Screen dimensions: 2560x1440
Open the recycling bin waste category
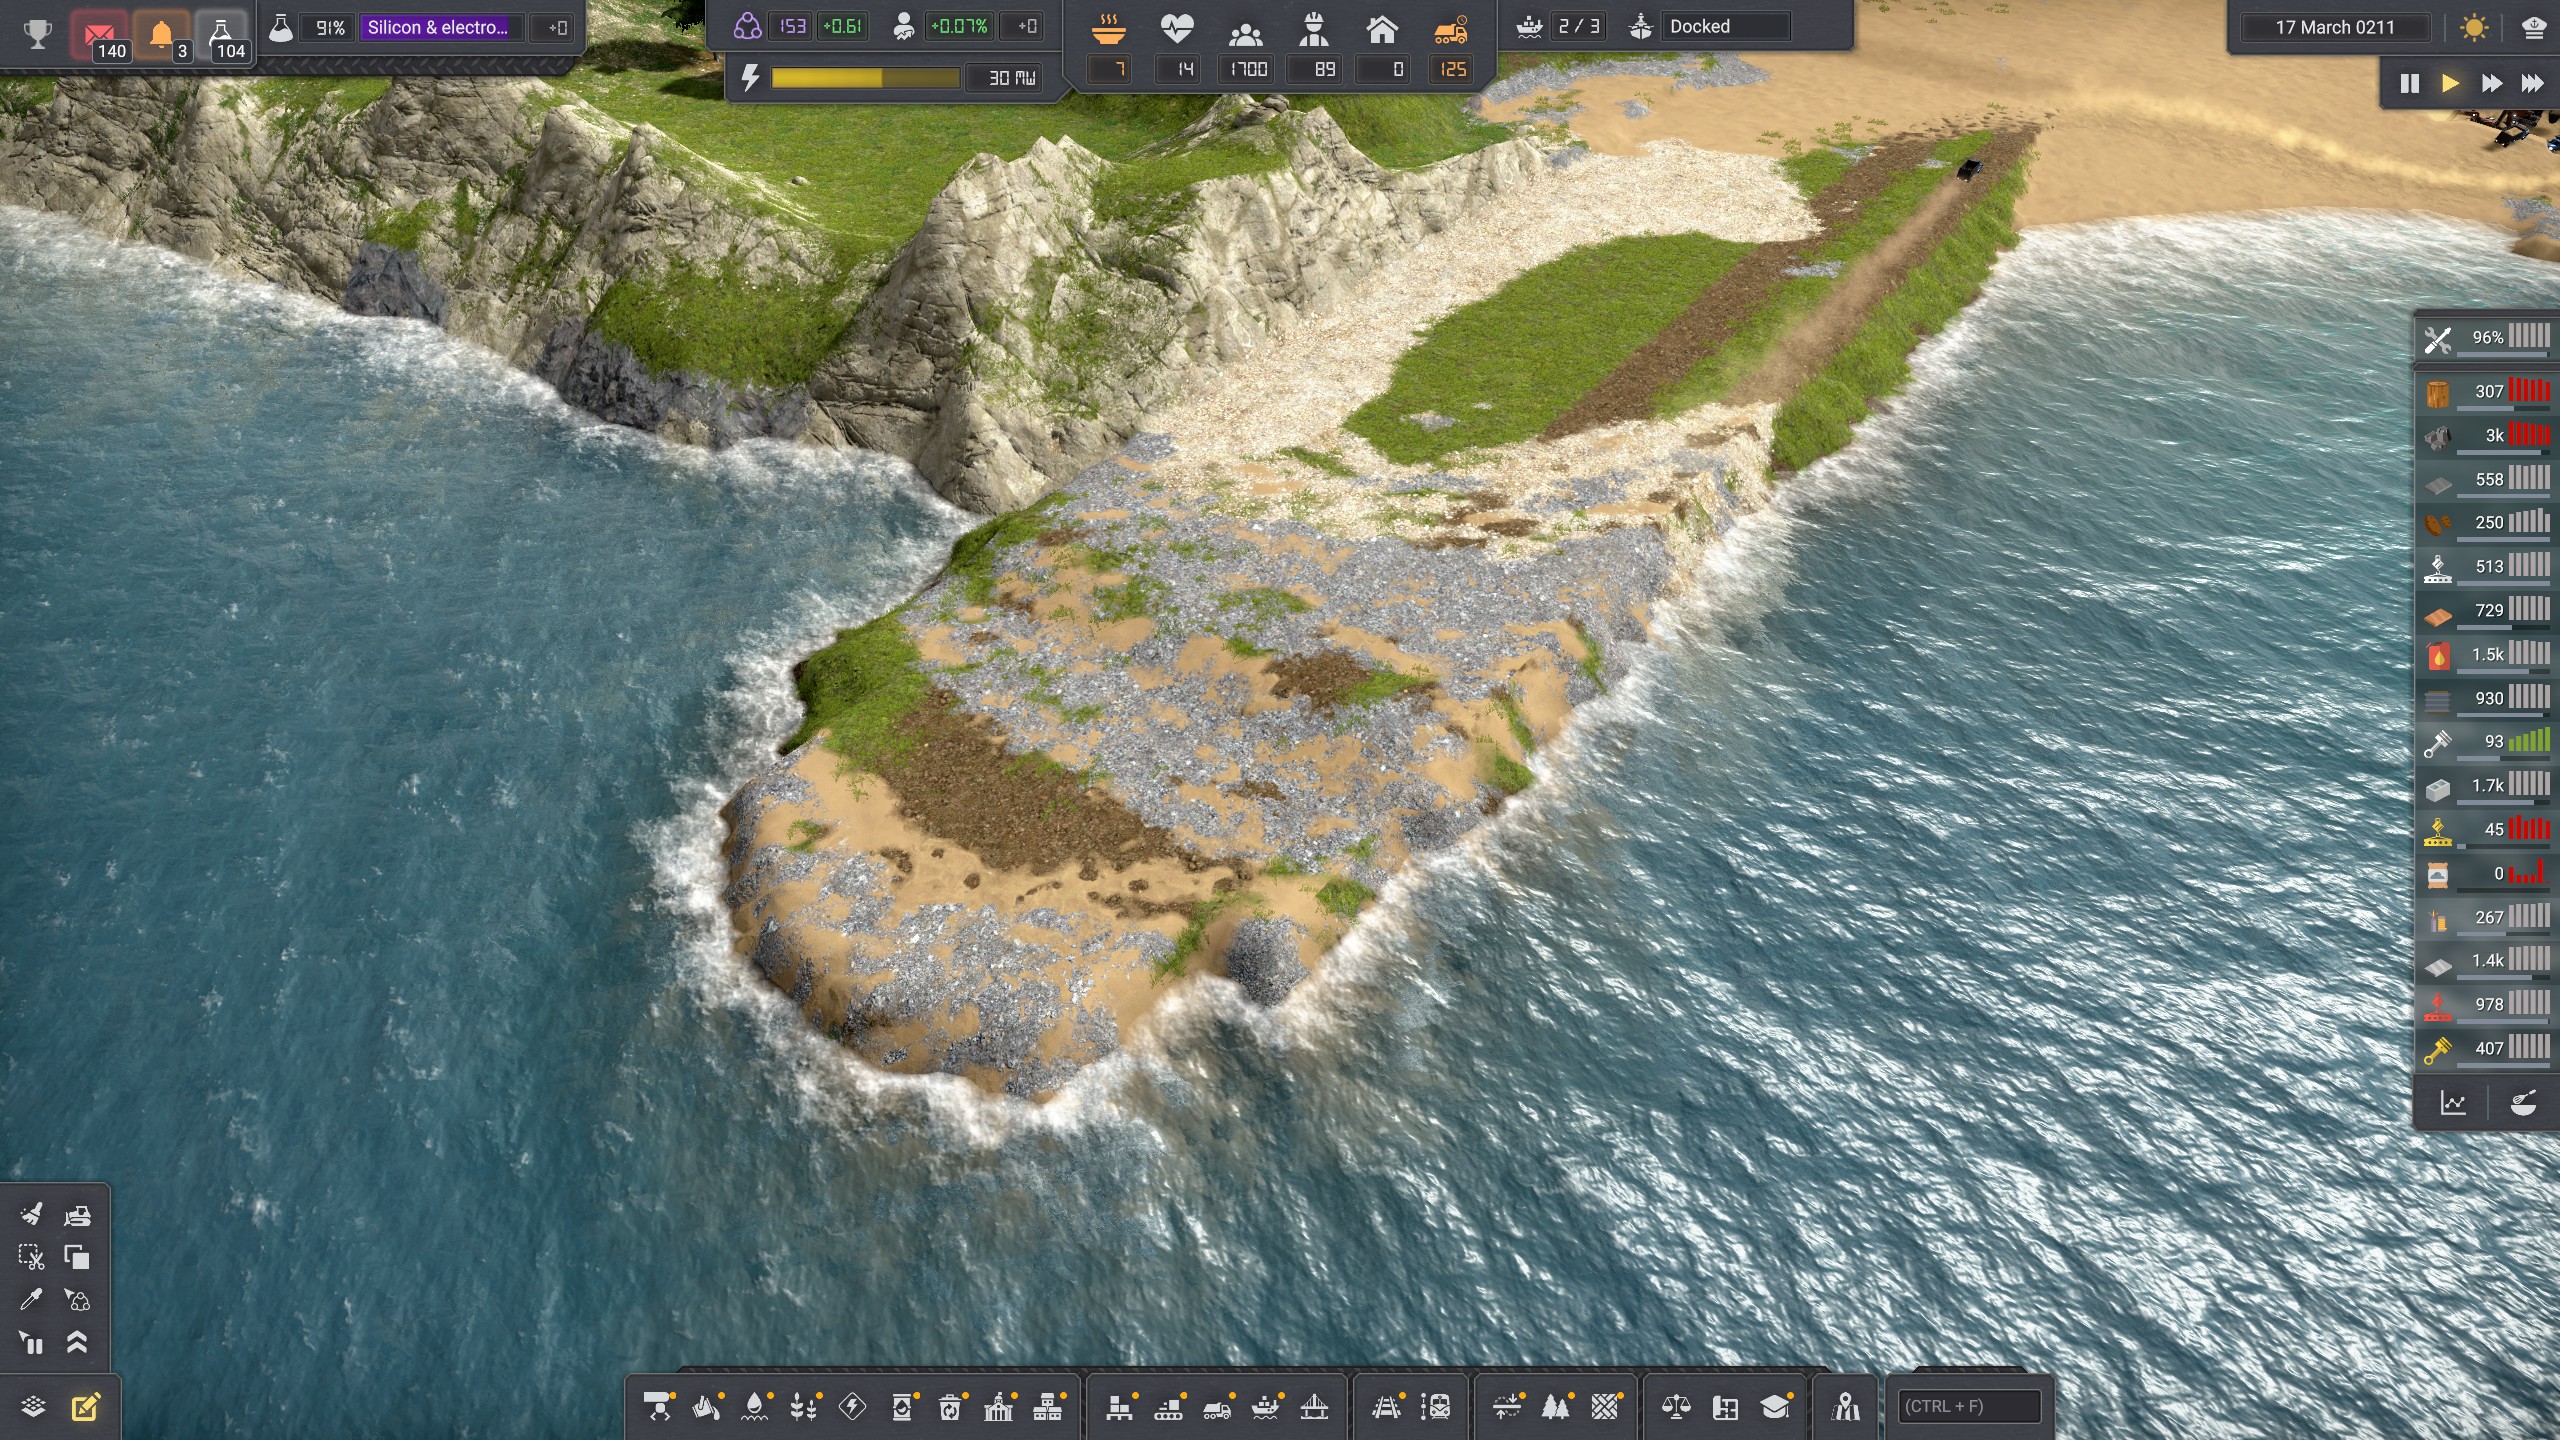coord(950,1408)
